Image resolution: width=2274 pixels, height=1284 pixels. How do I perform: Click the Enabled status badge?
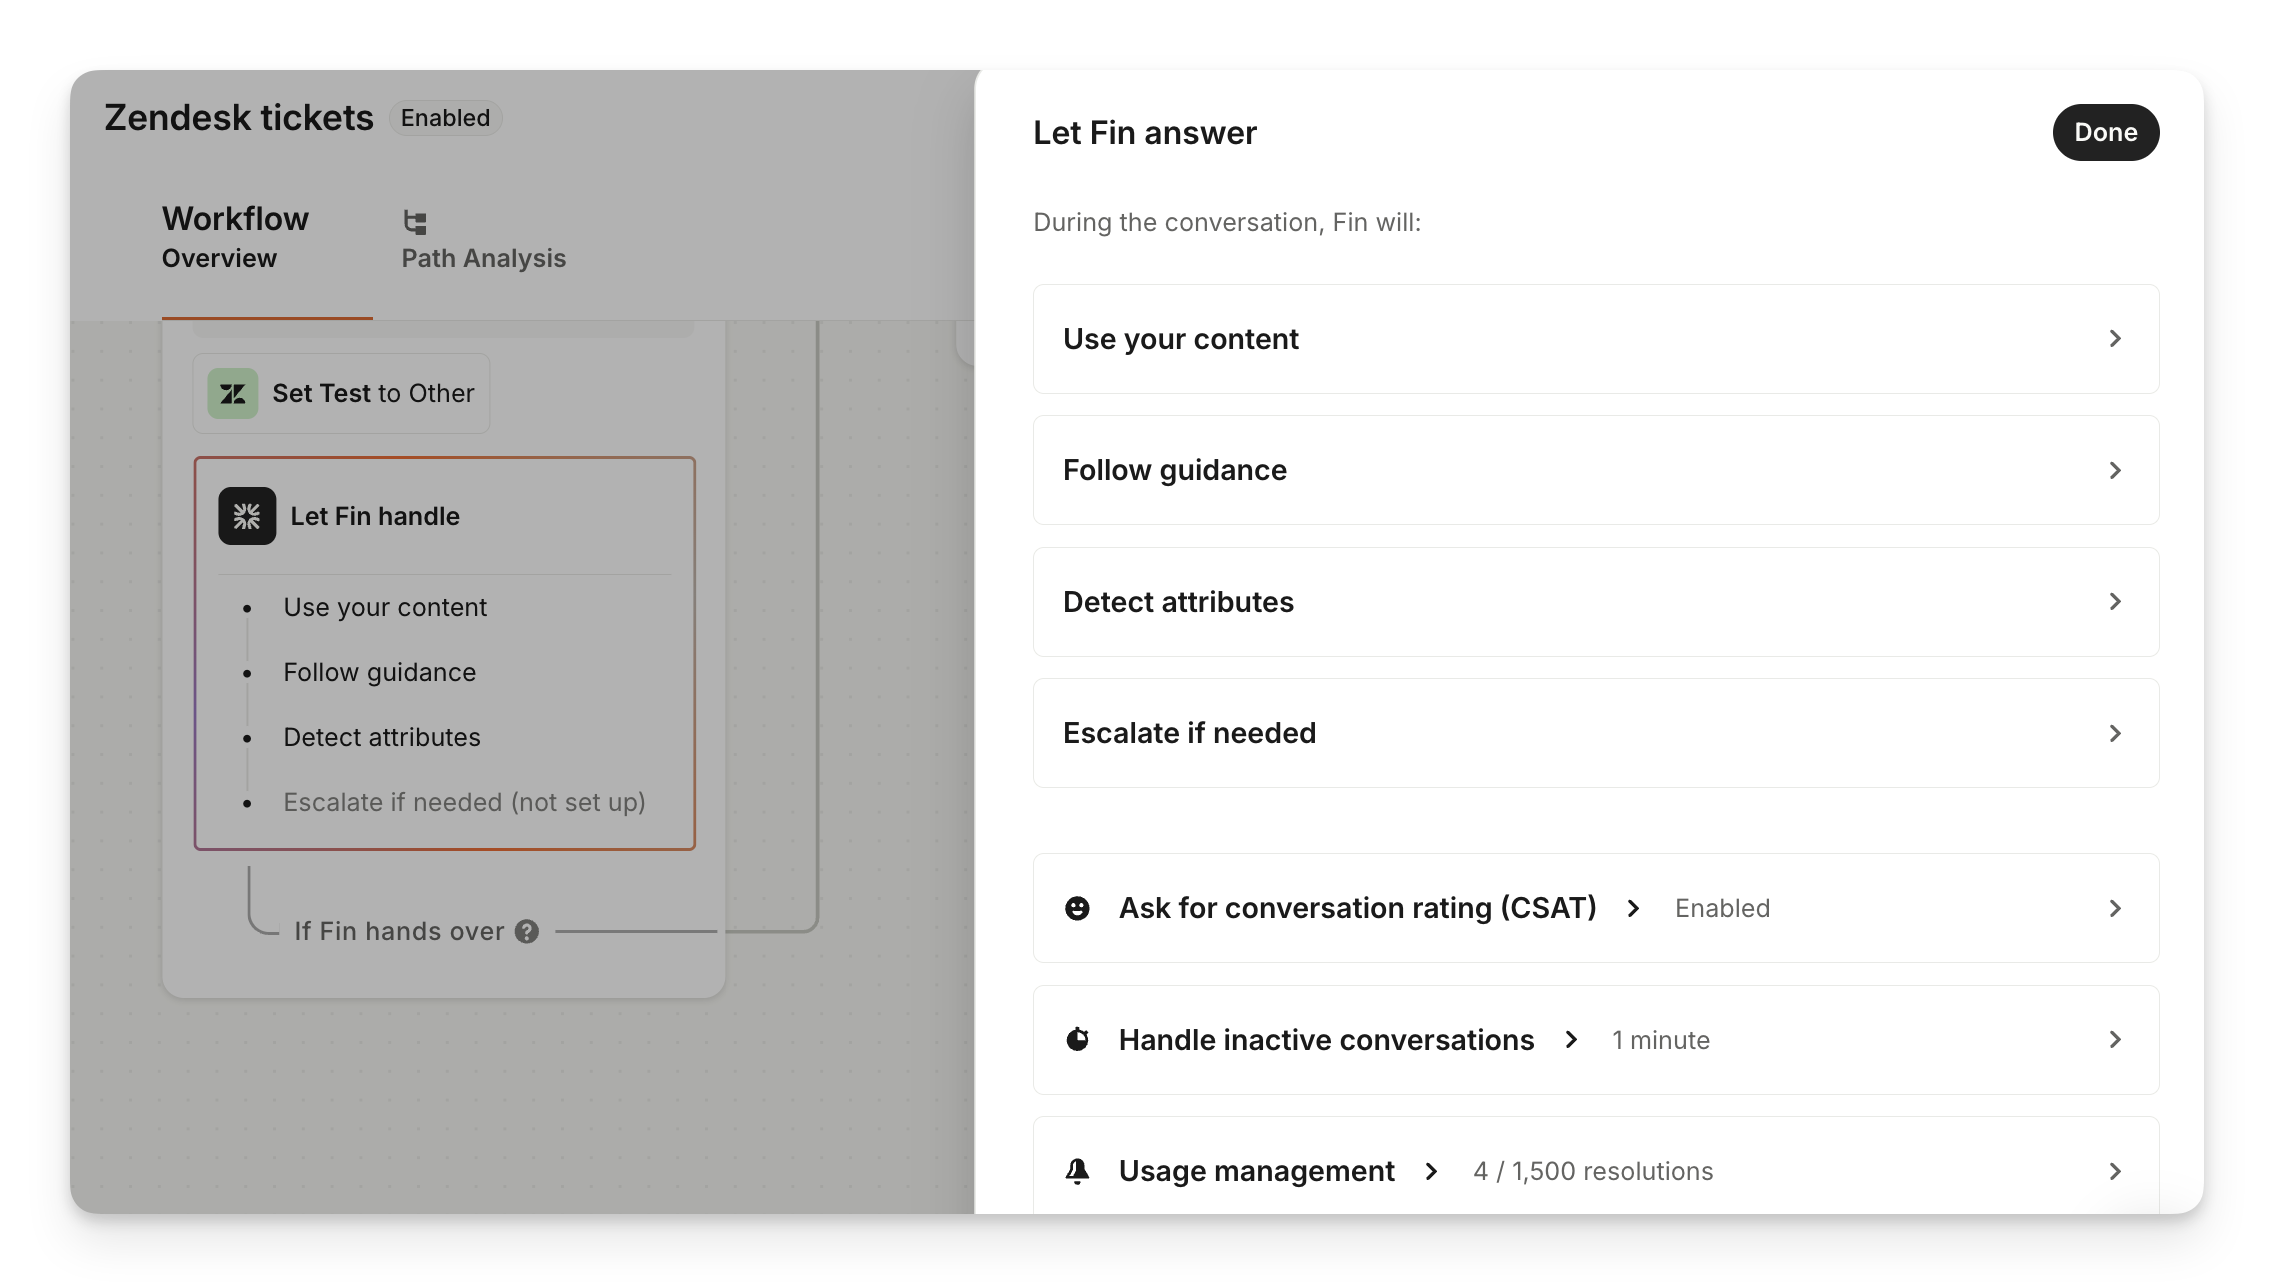445,118
